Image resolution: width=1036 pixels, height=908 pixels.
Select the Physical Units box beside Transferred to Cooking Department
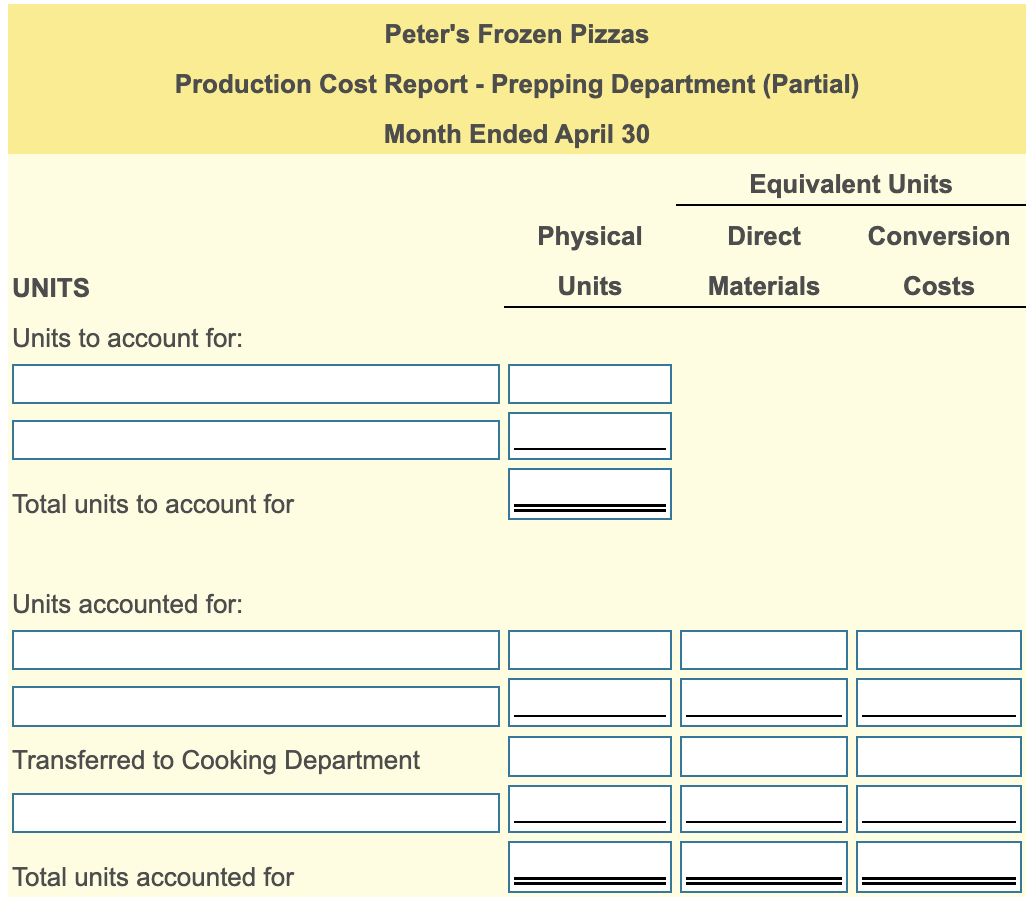589,756
